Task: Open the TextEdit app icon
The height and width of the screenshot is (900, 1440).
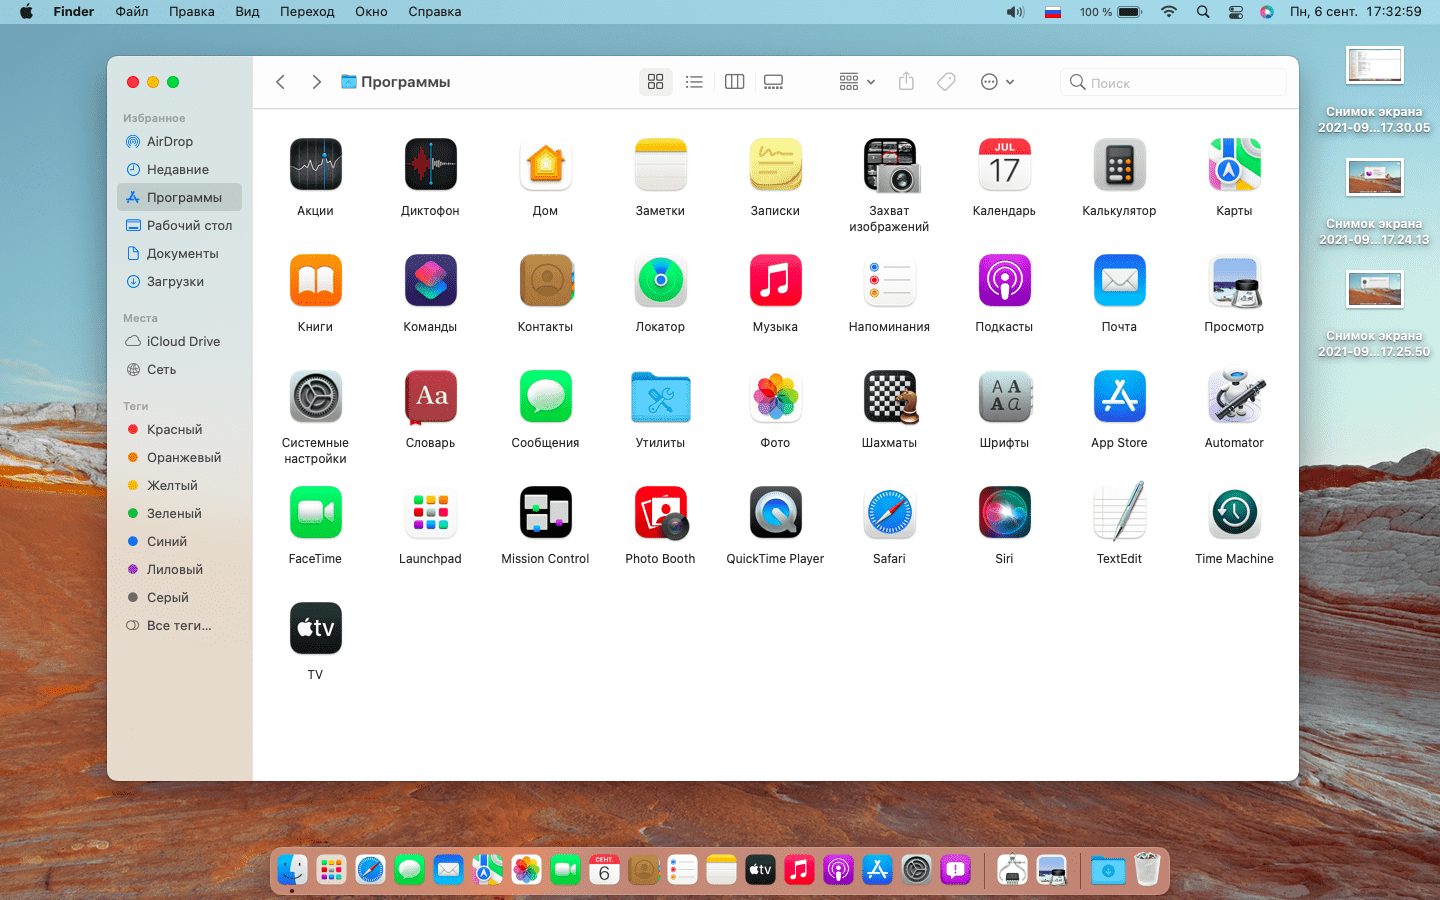Action: click(1119, 512)
